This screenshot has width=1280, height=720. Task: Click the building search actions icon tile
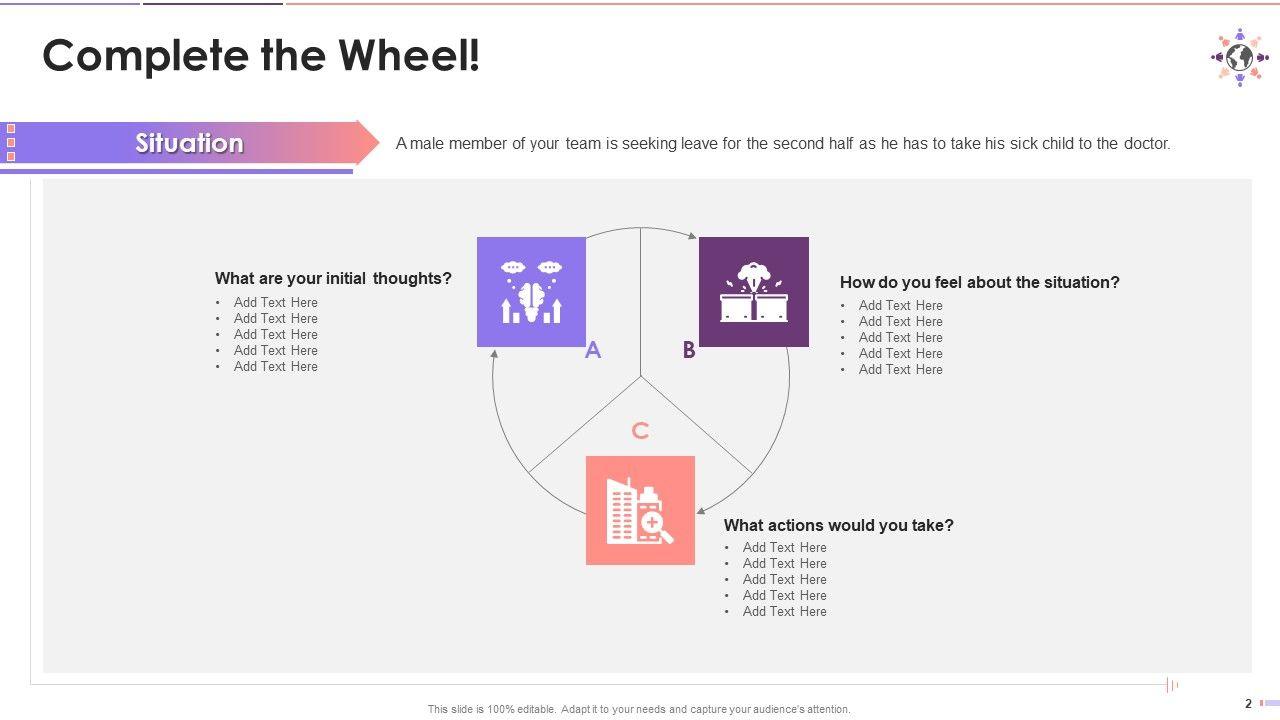pyautogui.click(x=640, y=510)
